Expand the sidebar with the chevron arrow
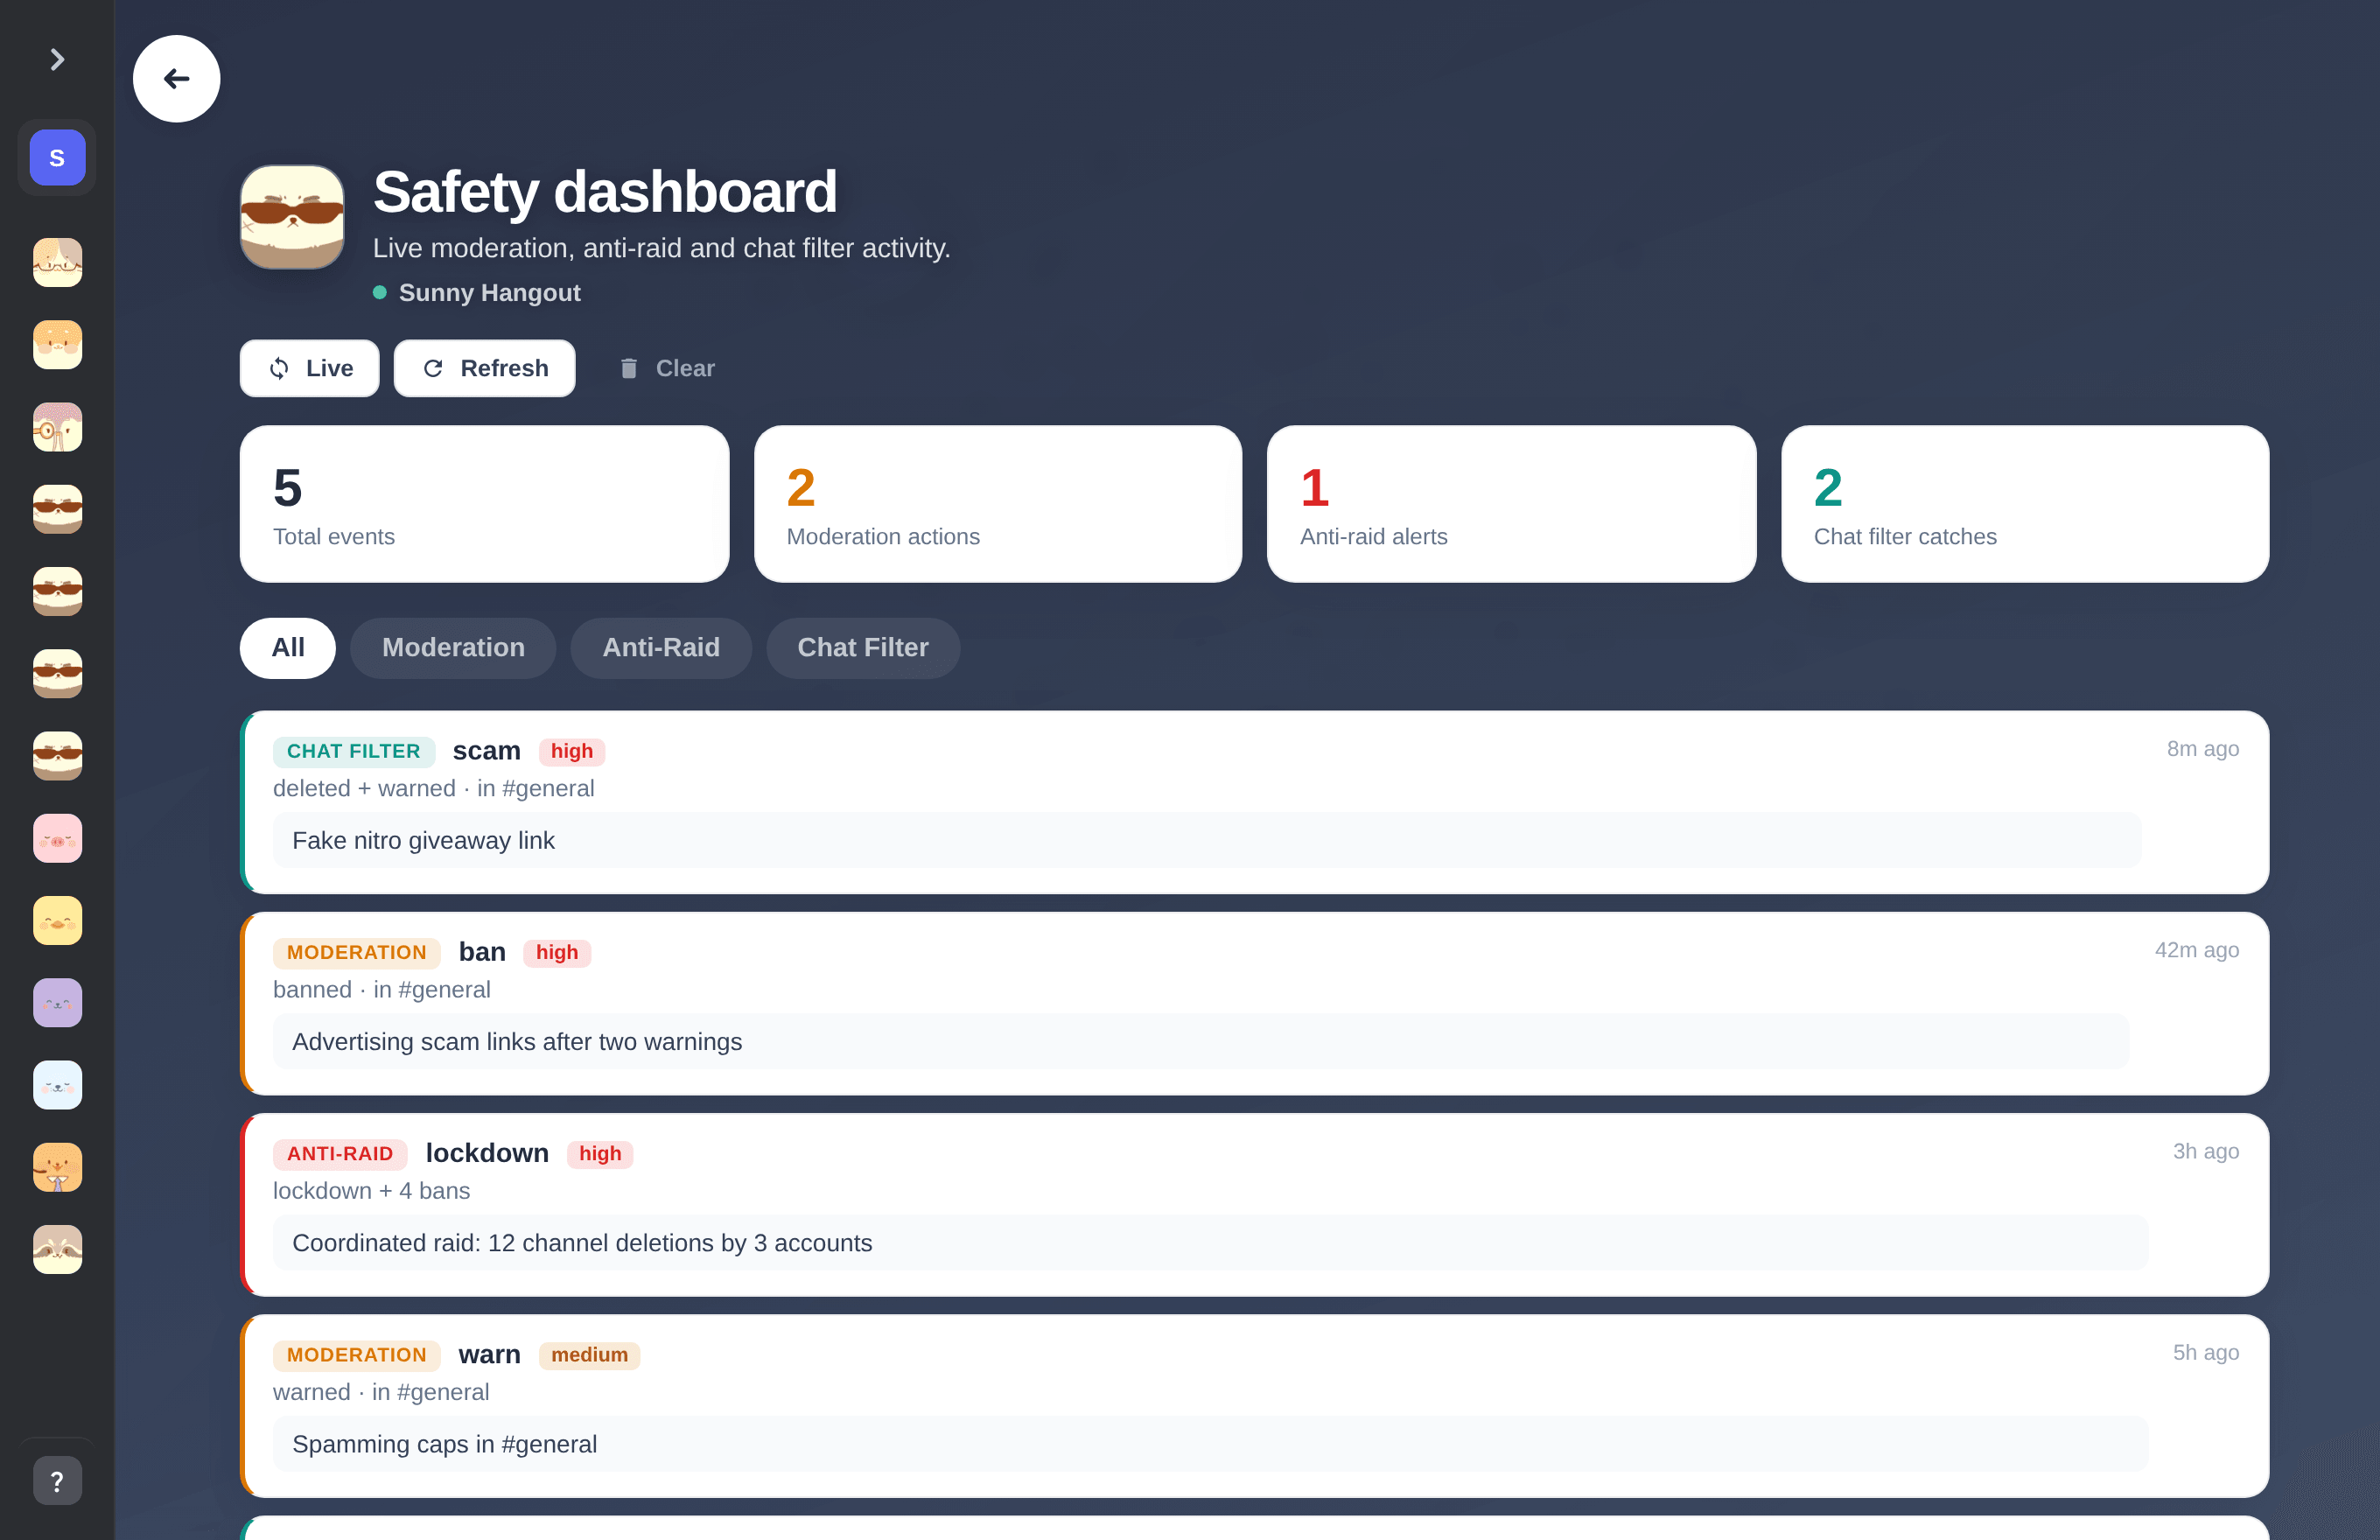2380x1540 pixels. 57,60
